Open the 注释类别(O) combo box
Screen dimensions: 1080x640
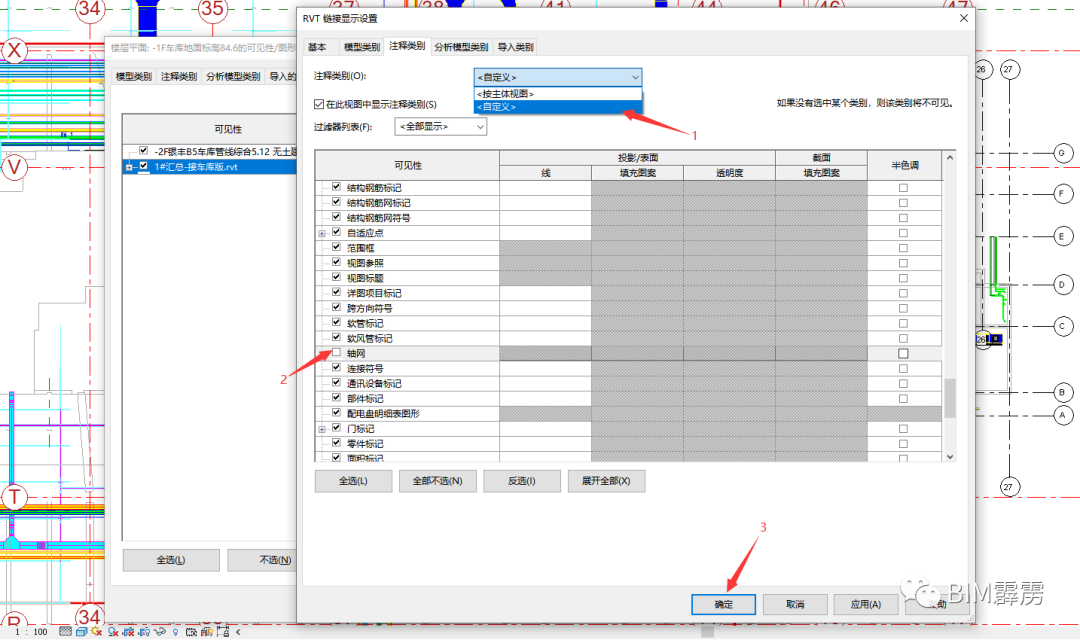[558, 77]
